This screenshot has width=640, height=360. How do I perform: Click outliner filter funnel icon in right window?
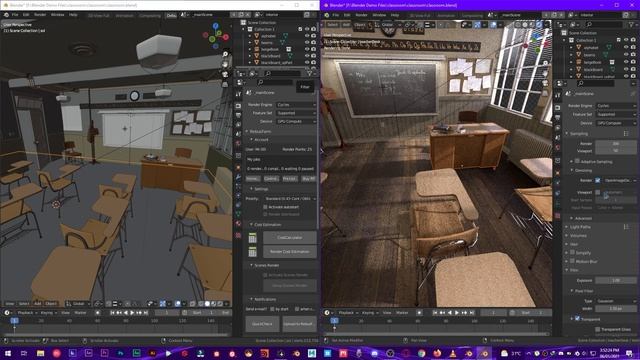point(632,25)
